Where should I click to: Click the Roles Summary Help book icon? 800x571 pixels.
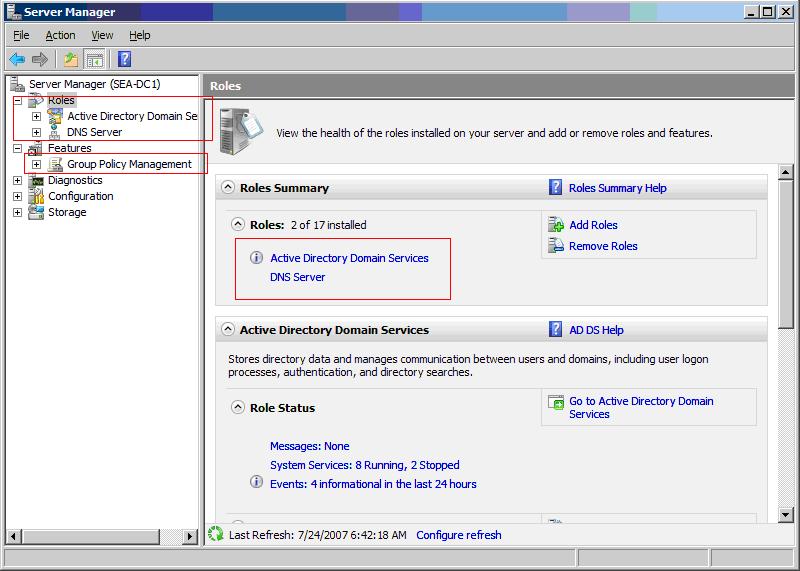[556, 188]
